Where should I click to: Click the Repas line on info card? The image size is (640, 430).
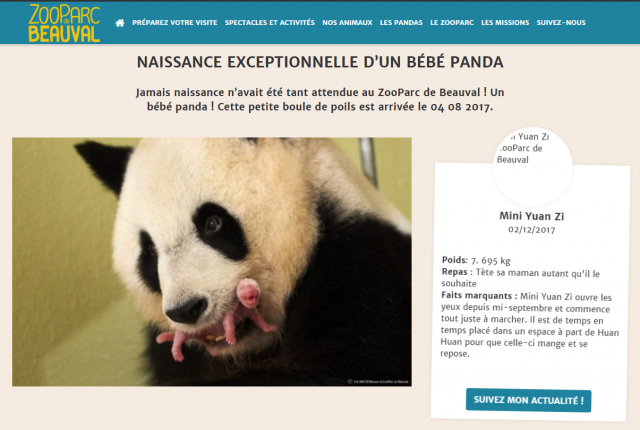click(x=521, y=277)
